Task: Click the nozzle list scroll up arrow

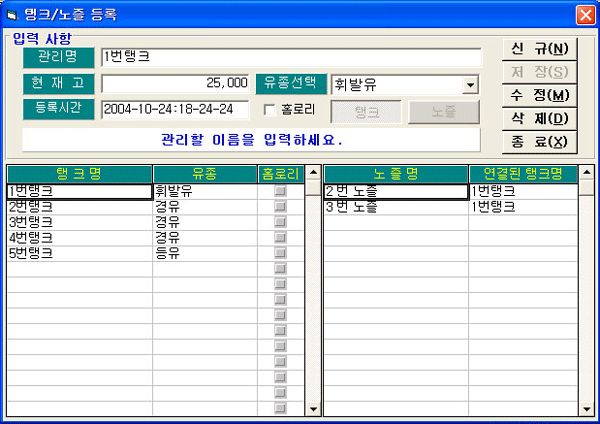Action: coord(587,173)
